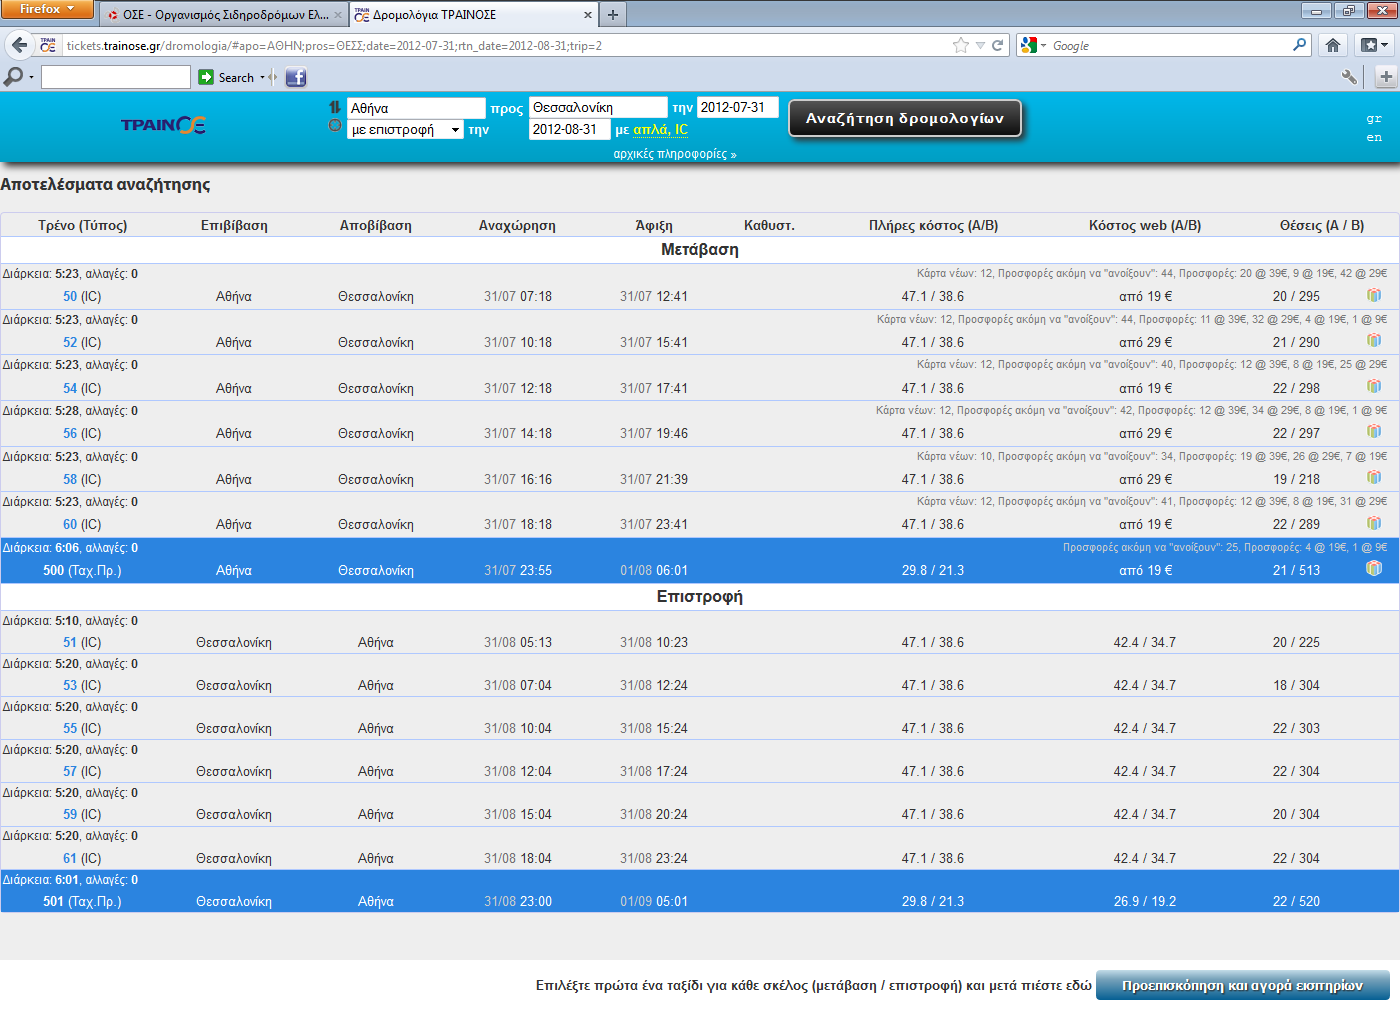Open the orange Firefox menu button
1400x1010 pixels.
pos(47,9)
